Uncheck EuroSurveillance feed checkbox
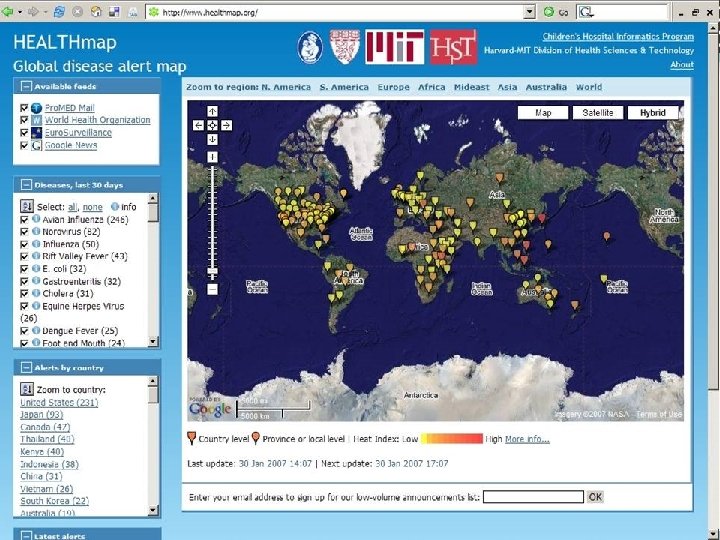 [24, 133]
